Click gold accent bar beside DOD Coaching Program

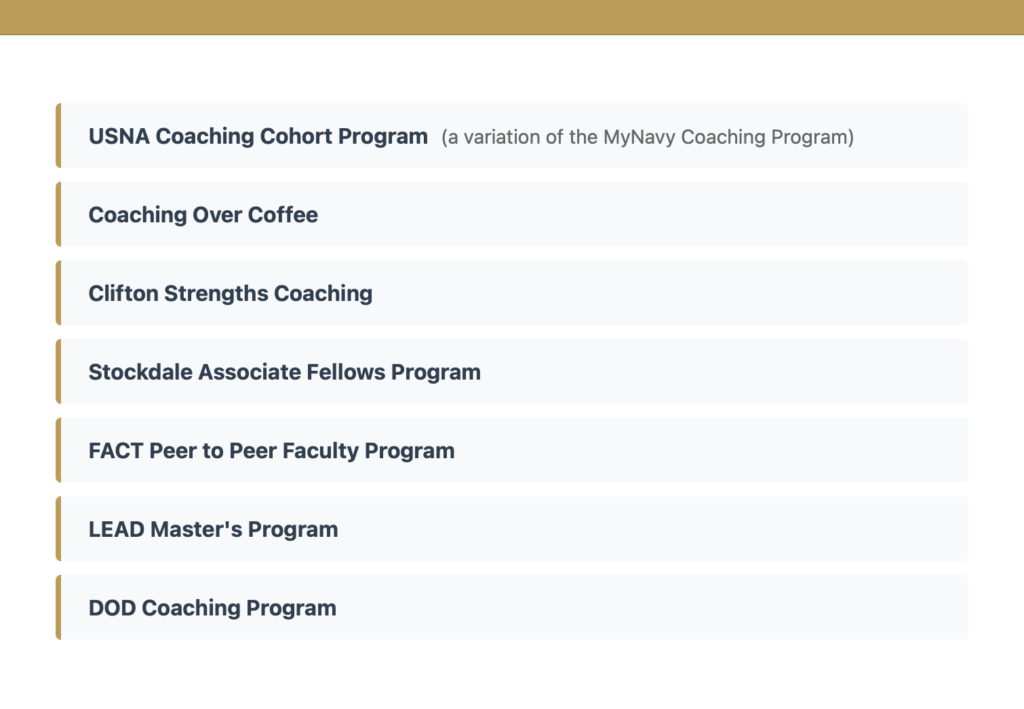[x=58, y=608]
